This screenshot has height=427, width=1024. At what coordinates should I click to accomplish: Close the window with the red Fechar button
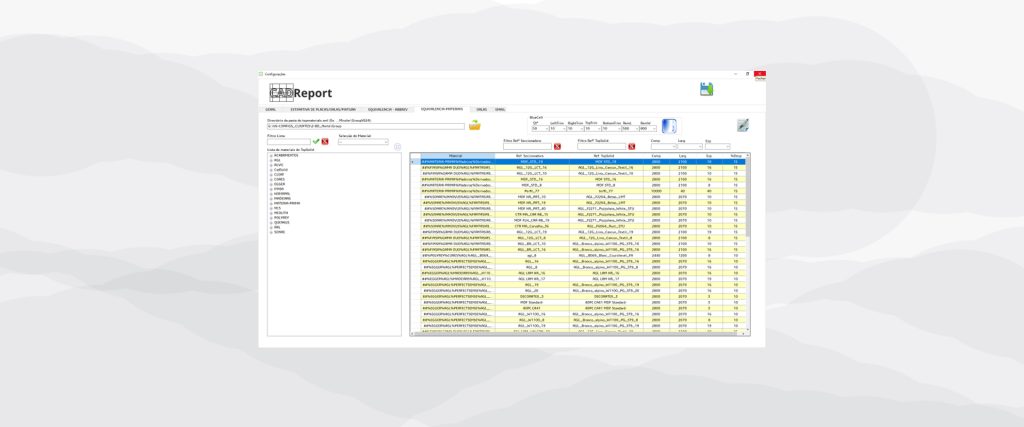760,74
